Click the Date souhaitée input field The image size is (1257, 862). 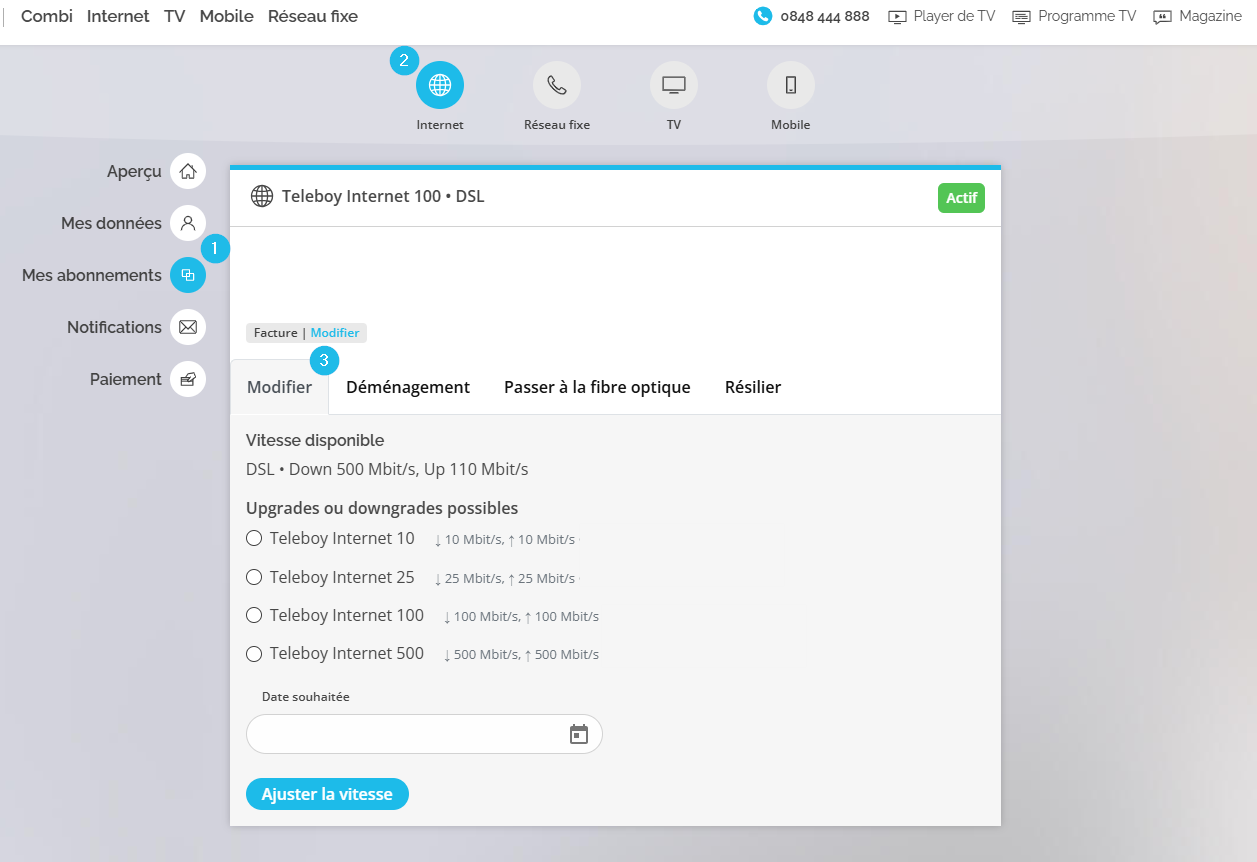424,734
